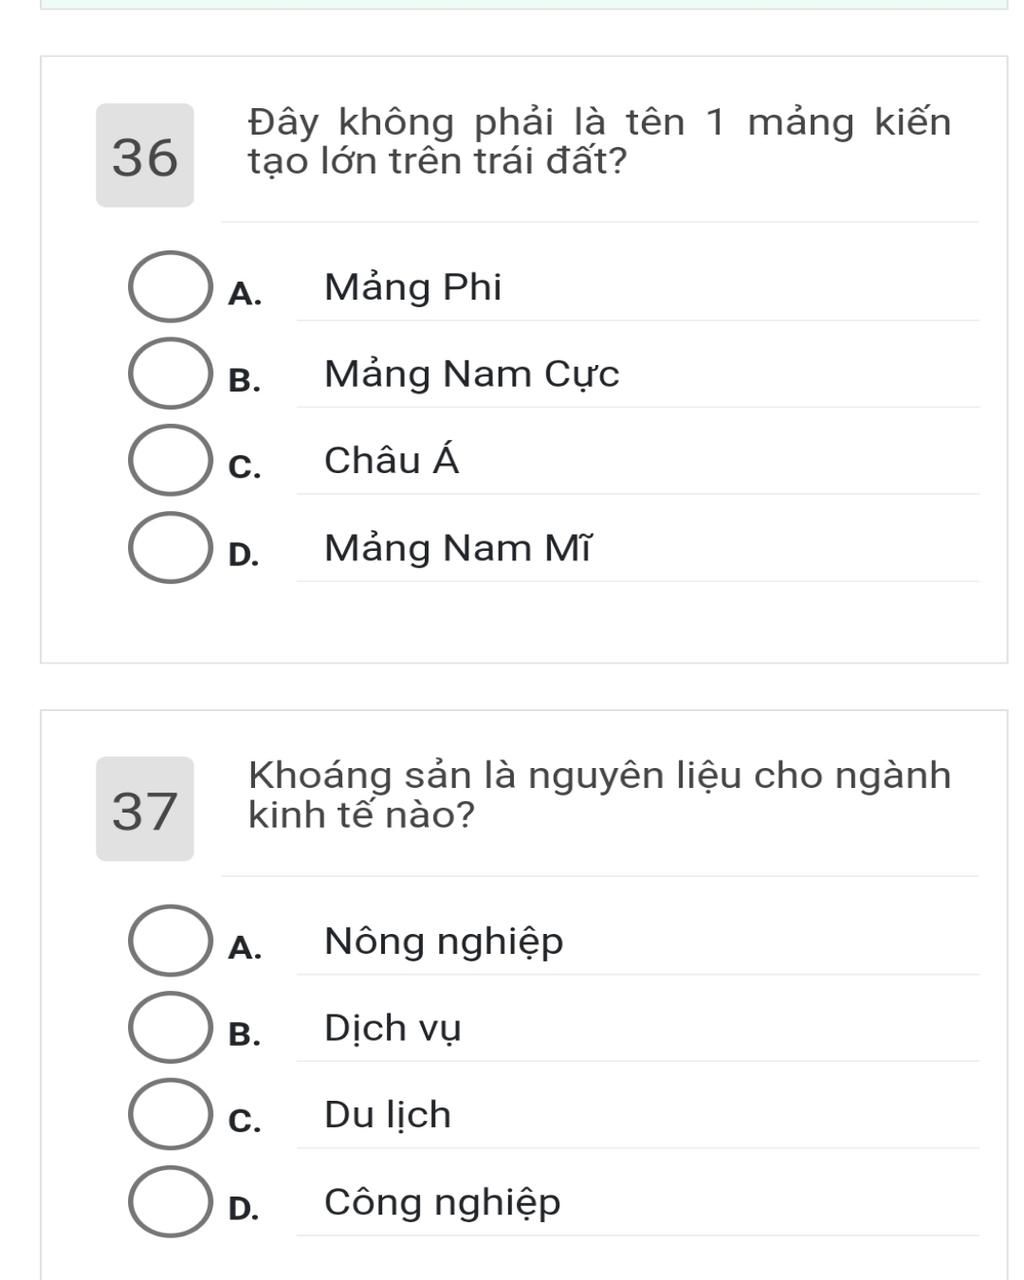Click the "Mảng Nam Cực" answer text

click(472, 375)
